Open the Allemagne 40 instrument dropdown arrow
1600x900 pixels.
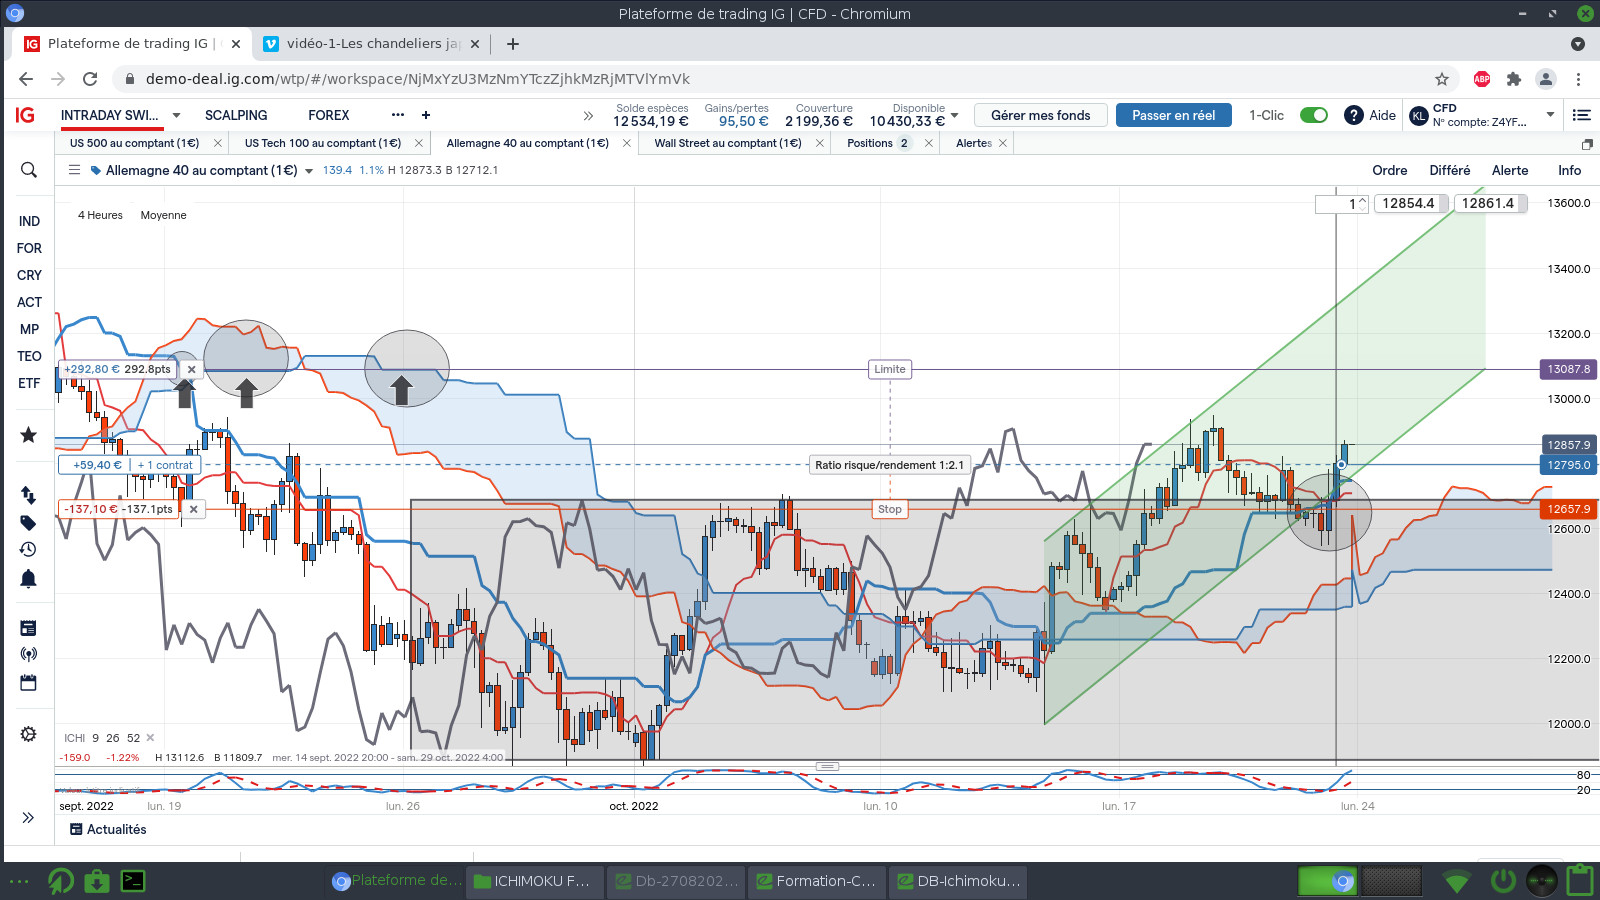coord(309,171)
